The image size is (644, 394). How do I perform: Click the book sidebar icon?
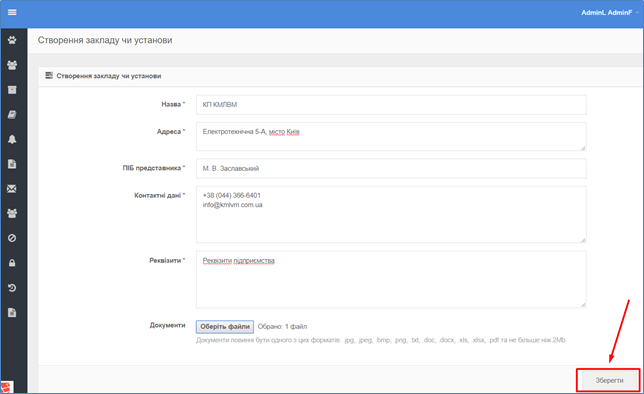tap(12, 115)
